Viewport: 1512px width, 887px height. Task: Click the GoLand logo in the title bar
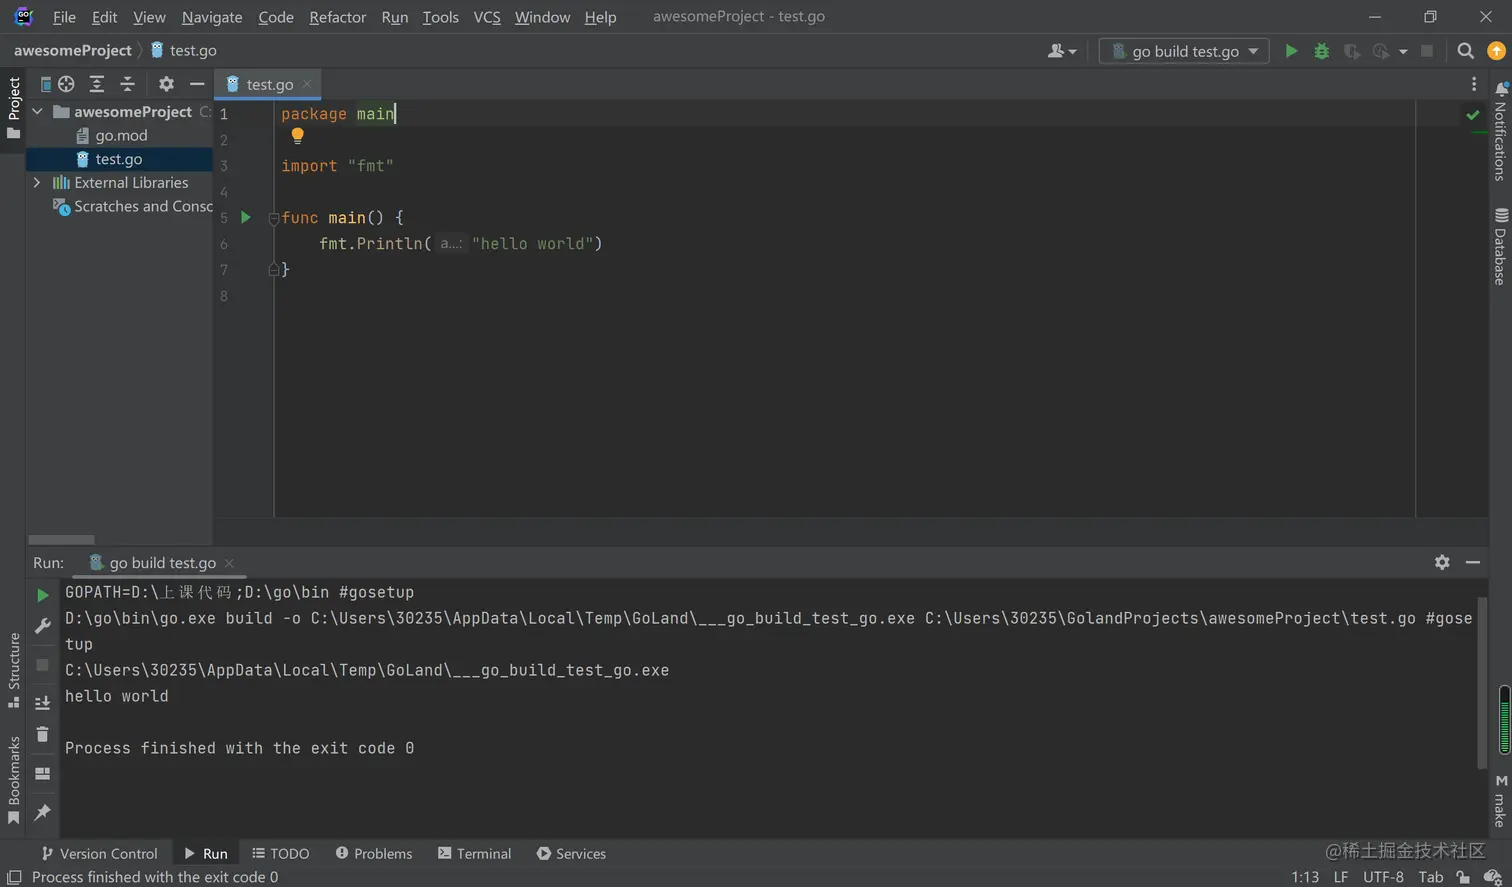point(24,17)
